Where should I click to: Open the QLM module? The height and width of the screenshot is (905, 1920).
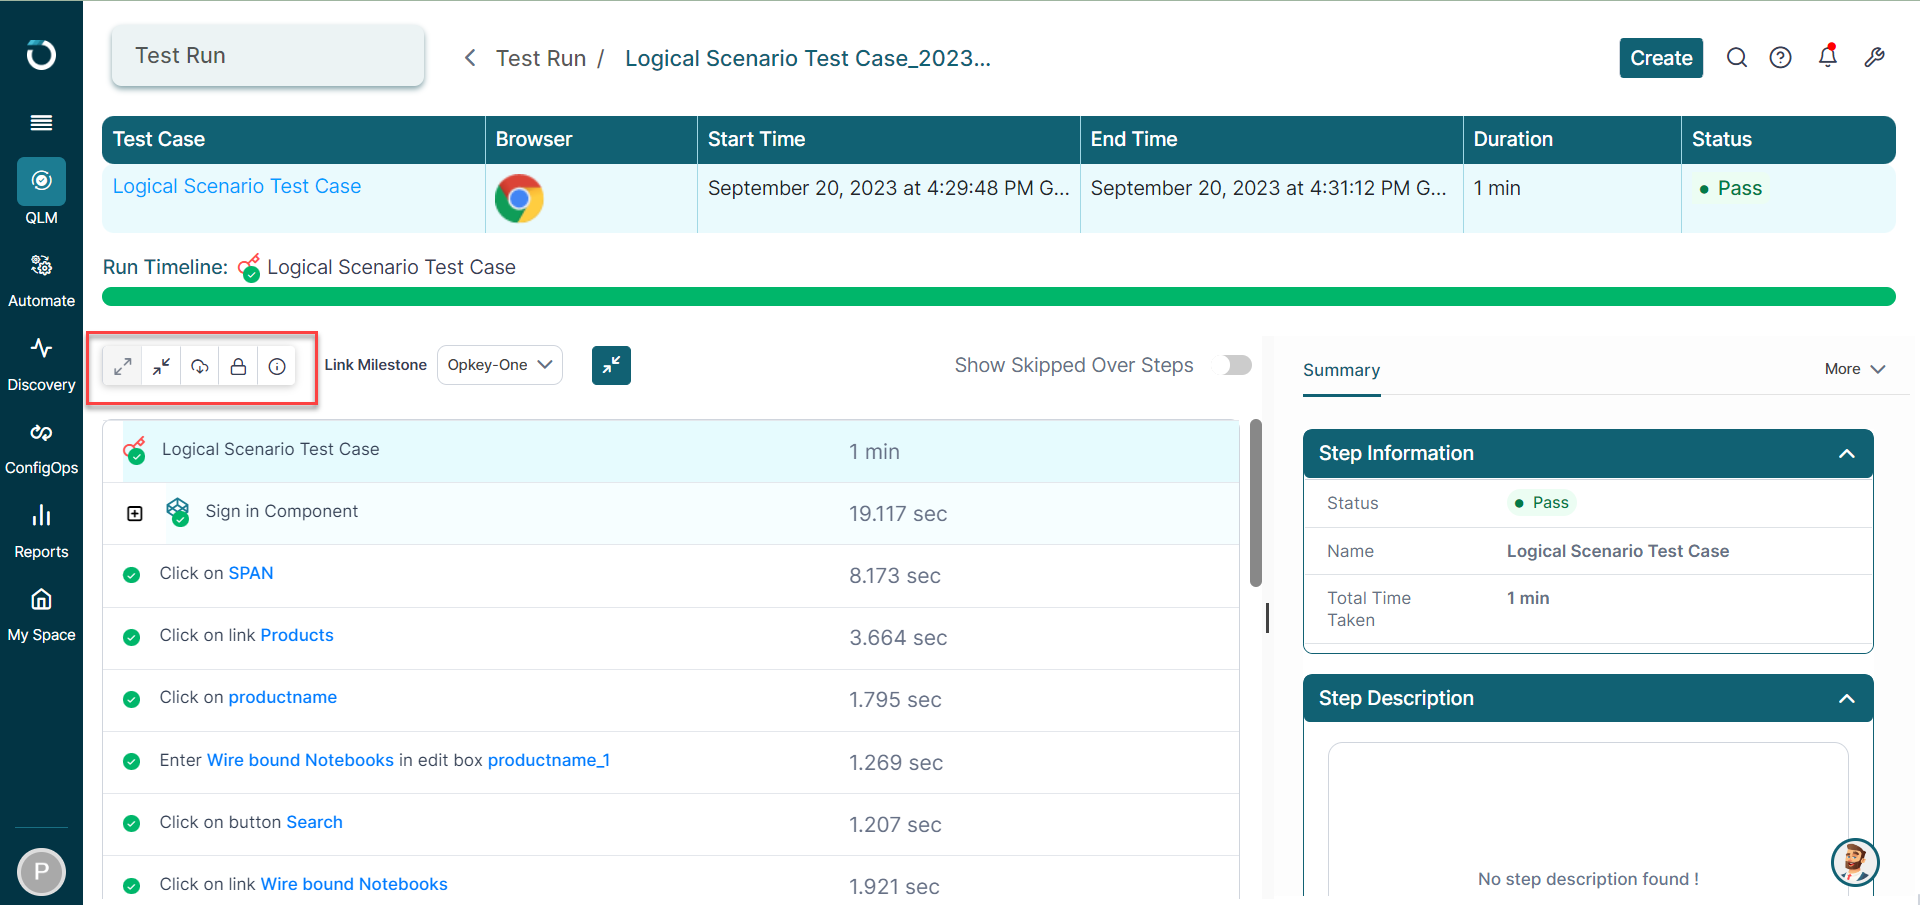(41, 191)
